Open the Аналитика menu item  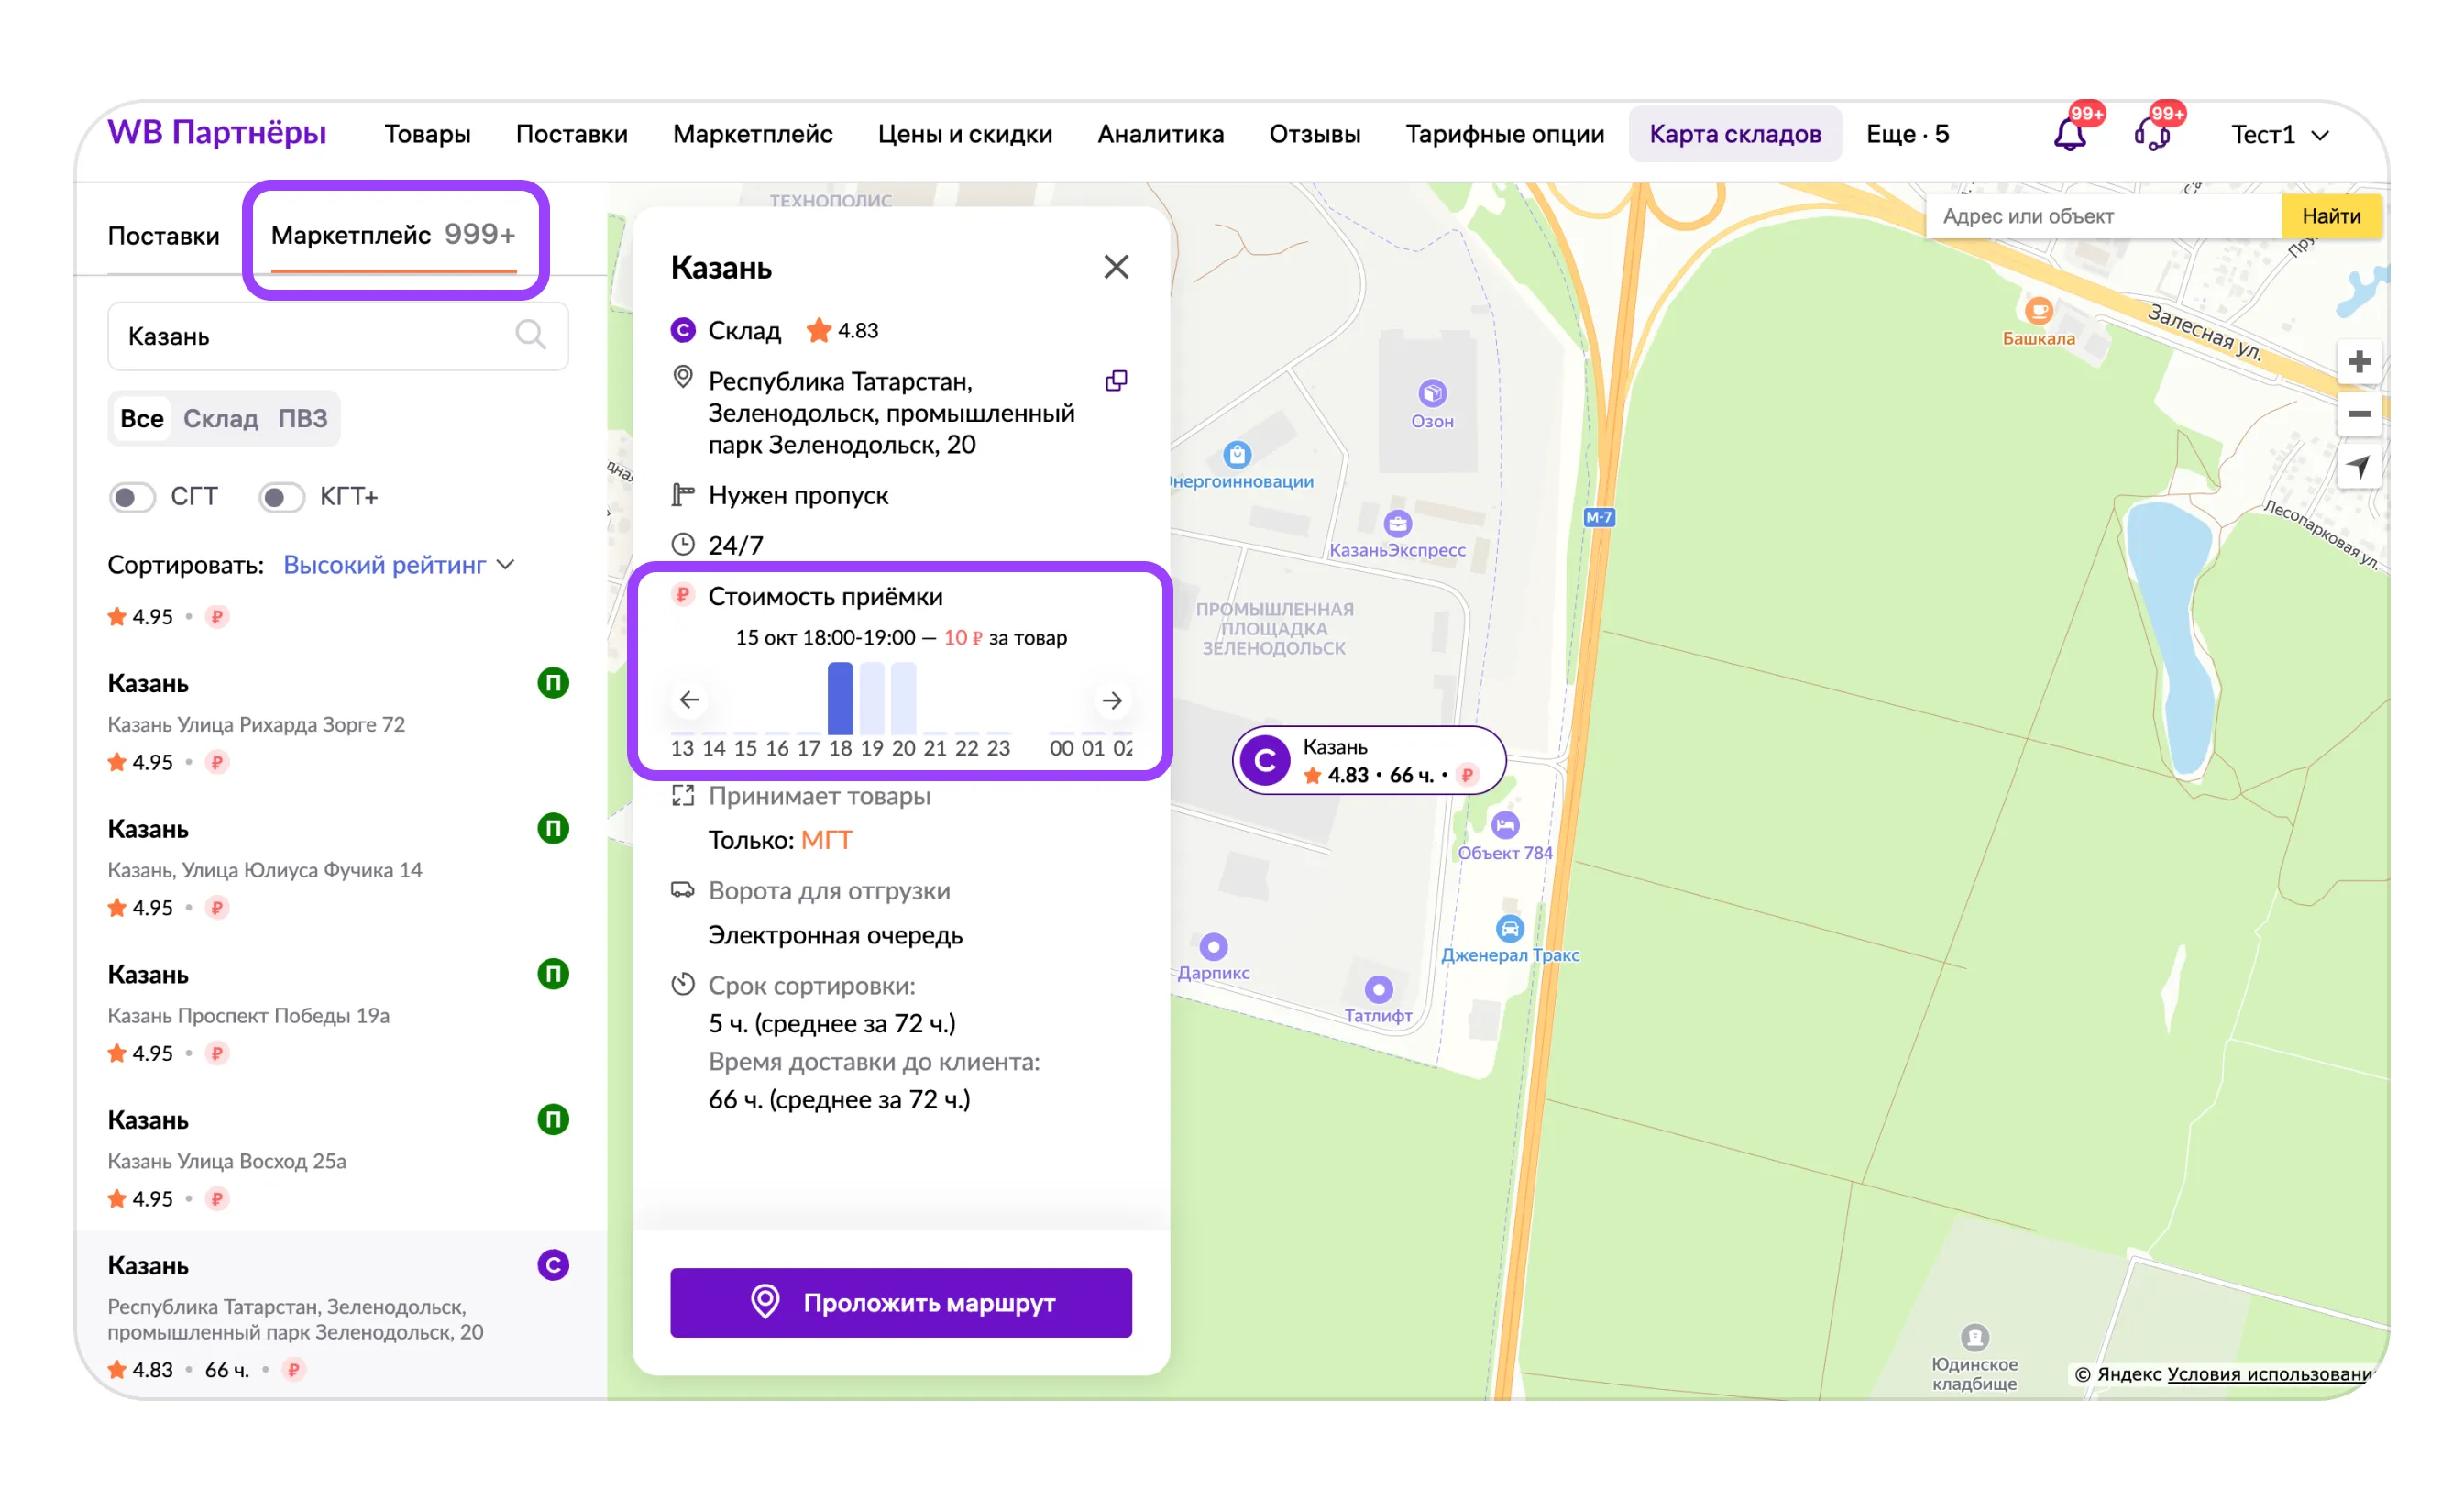click(1160, 134)
